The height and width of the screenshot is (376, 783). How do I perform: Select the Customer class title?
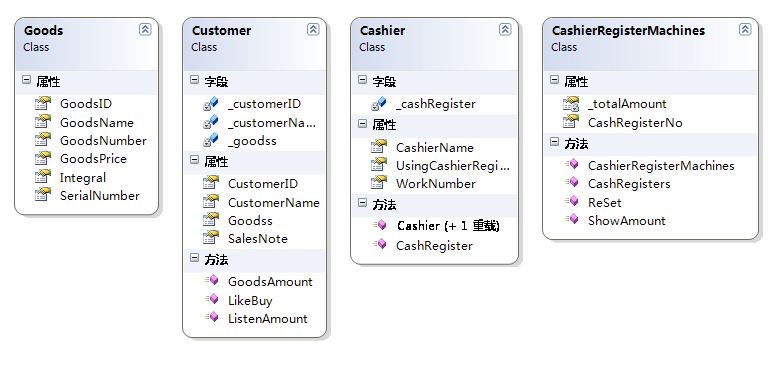click(x=221, y=30)
